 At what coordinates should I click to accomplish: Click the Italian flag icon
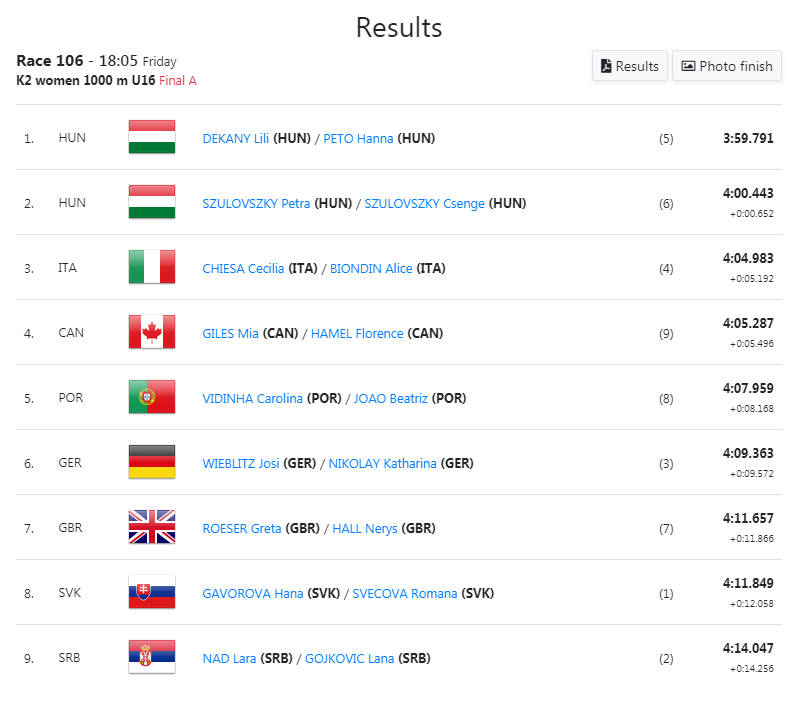coord(152,267)
